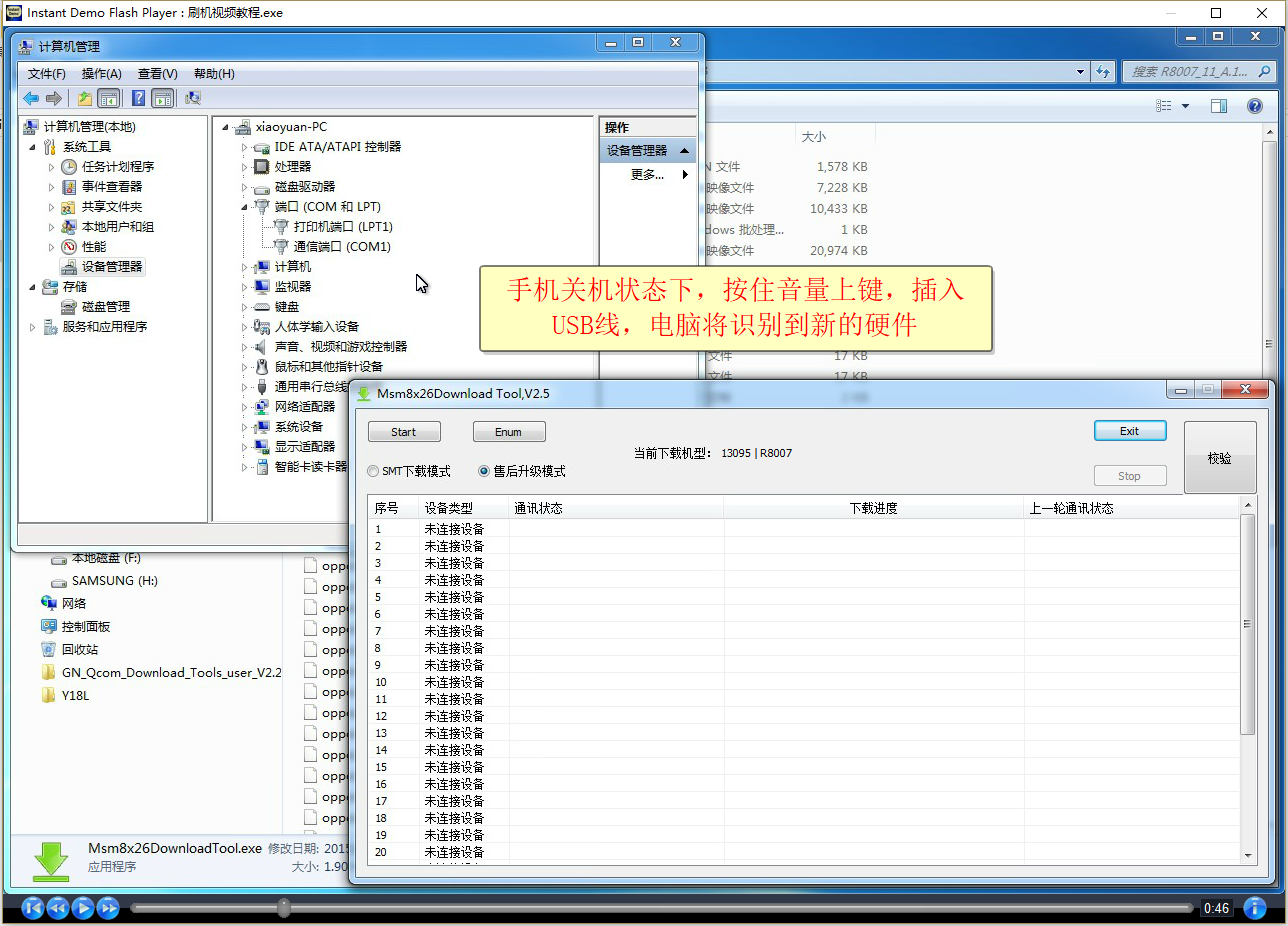
Task: Open the Recycle Bin icon in Explorer sidebar
Action: point(49,649)
